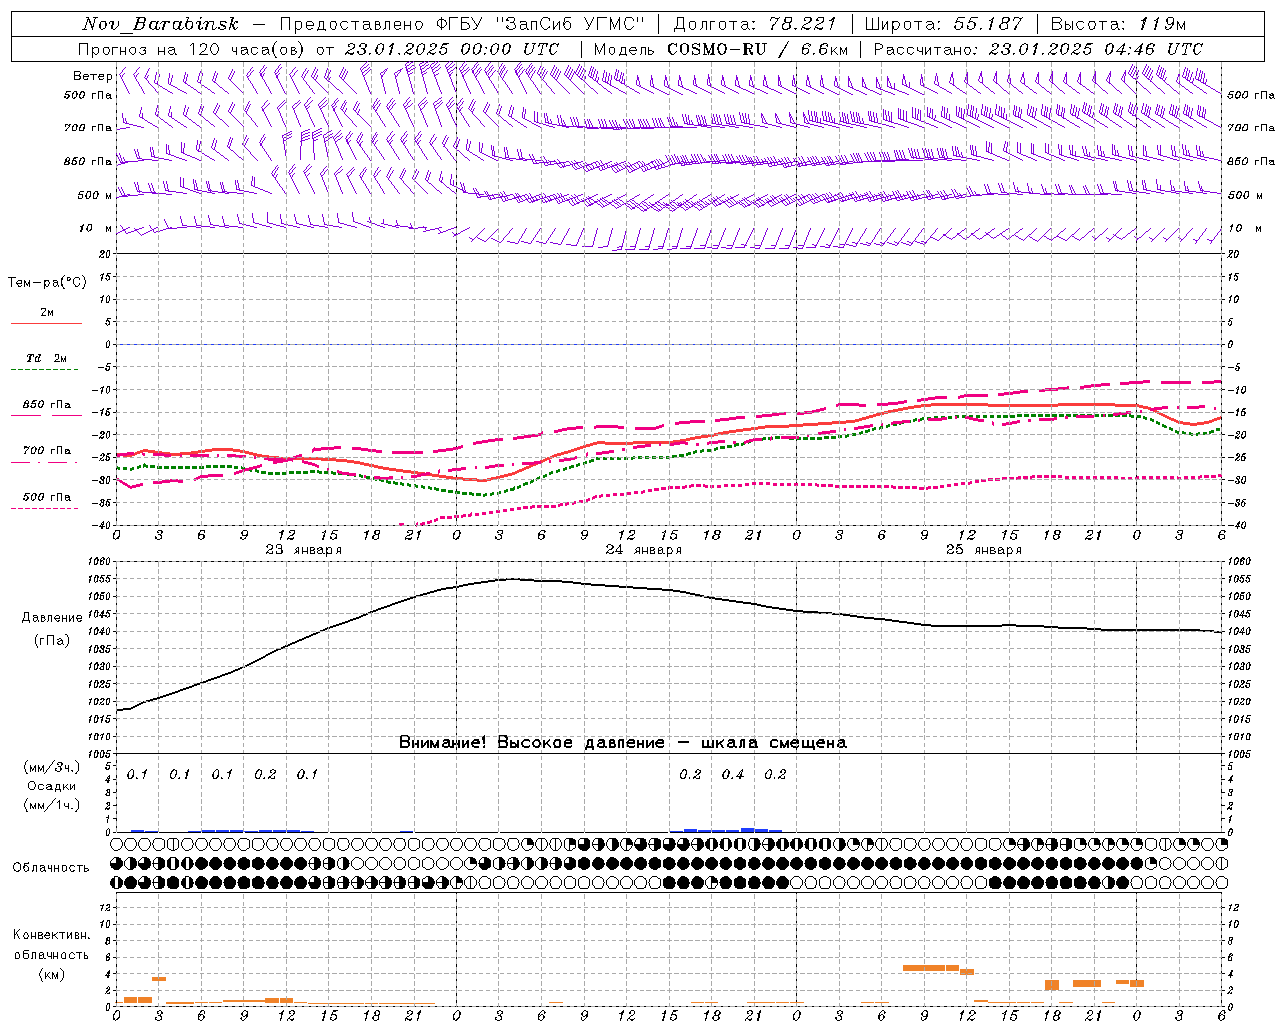Click the '25 января' date label

point(983,550)
